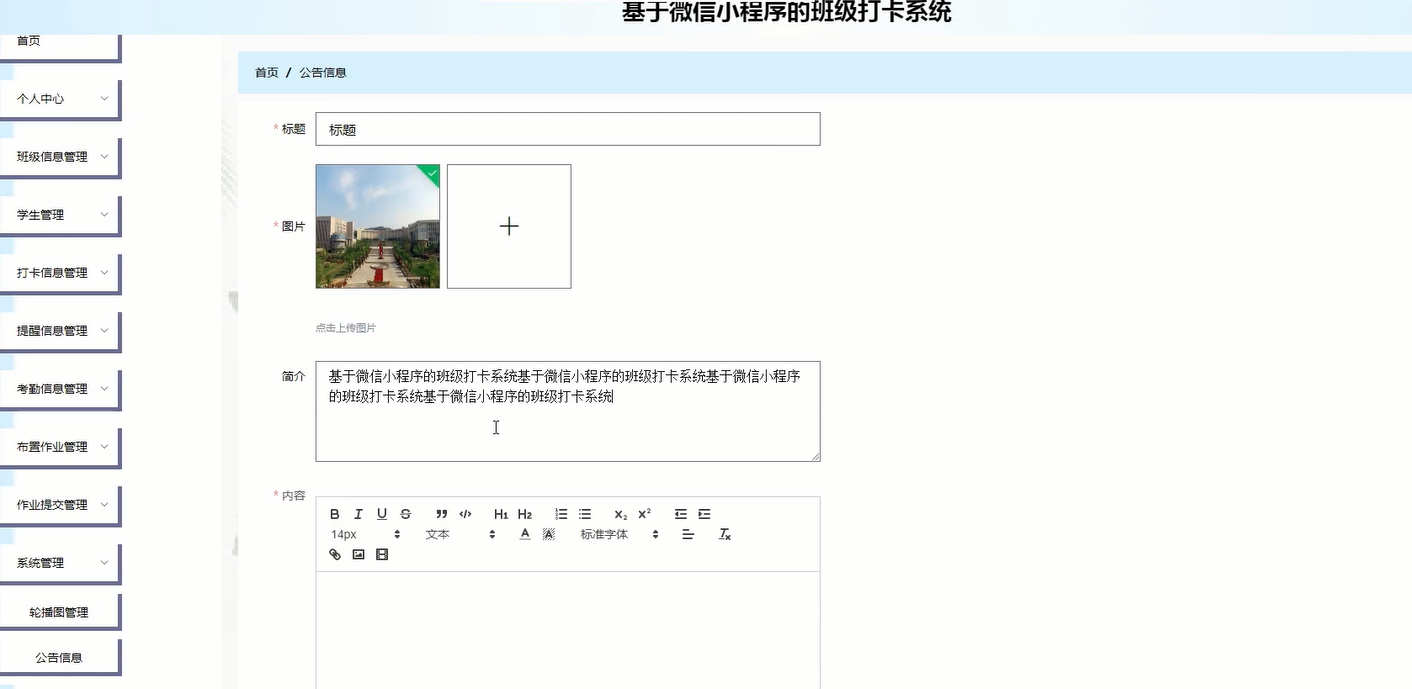Go to 首页 in the sidebar
This screenshot has height=689, width=1412.
point(60,42)
